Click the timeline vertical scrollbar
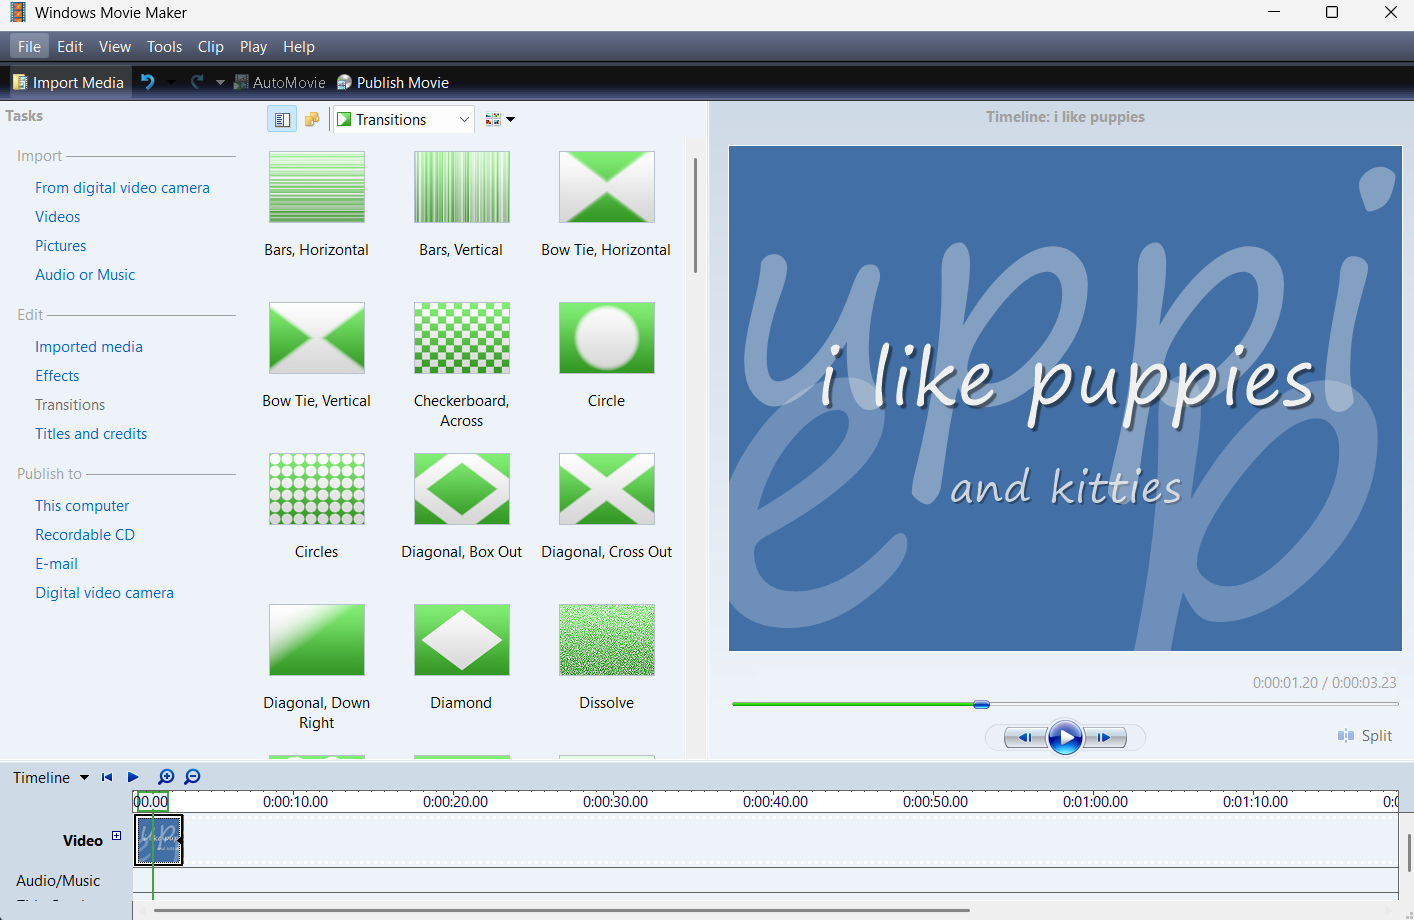This screenshot has height=920, width=1414. pos(1408,853)
